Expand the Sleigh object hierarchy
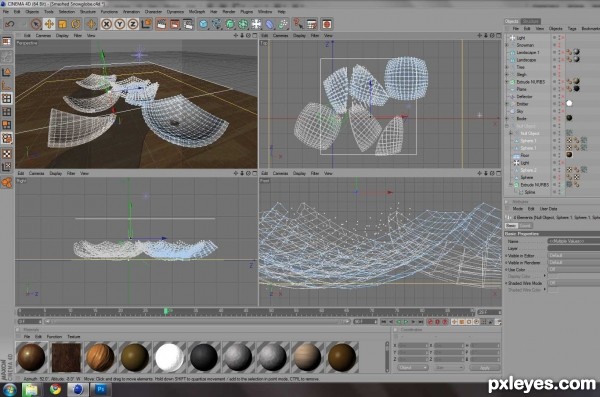Viewport: 600px width, 397px height. click(508, 74)
